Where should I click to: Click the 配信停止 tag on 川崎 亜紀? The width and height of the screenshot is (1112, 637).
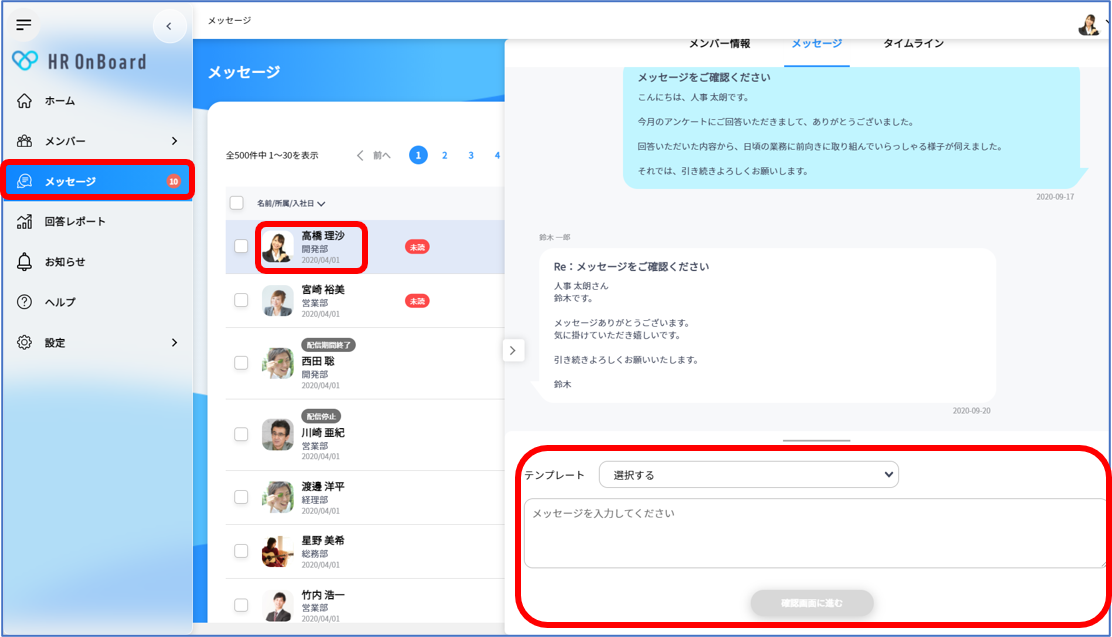pos(321,416)
